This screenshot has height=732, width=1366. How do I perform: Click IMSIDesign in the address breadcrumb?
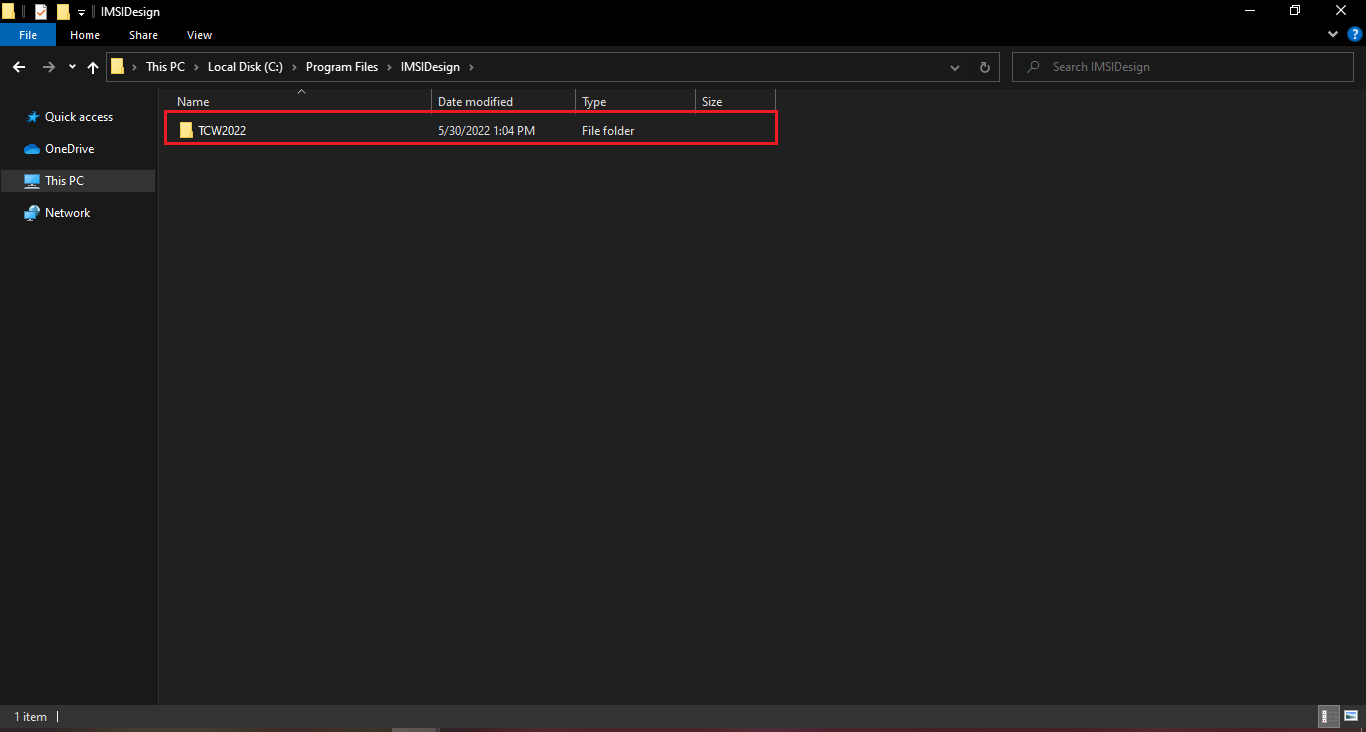(430, 67)
